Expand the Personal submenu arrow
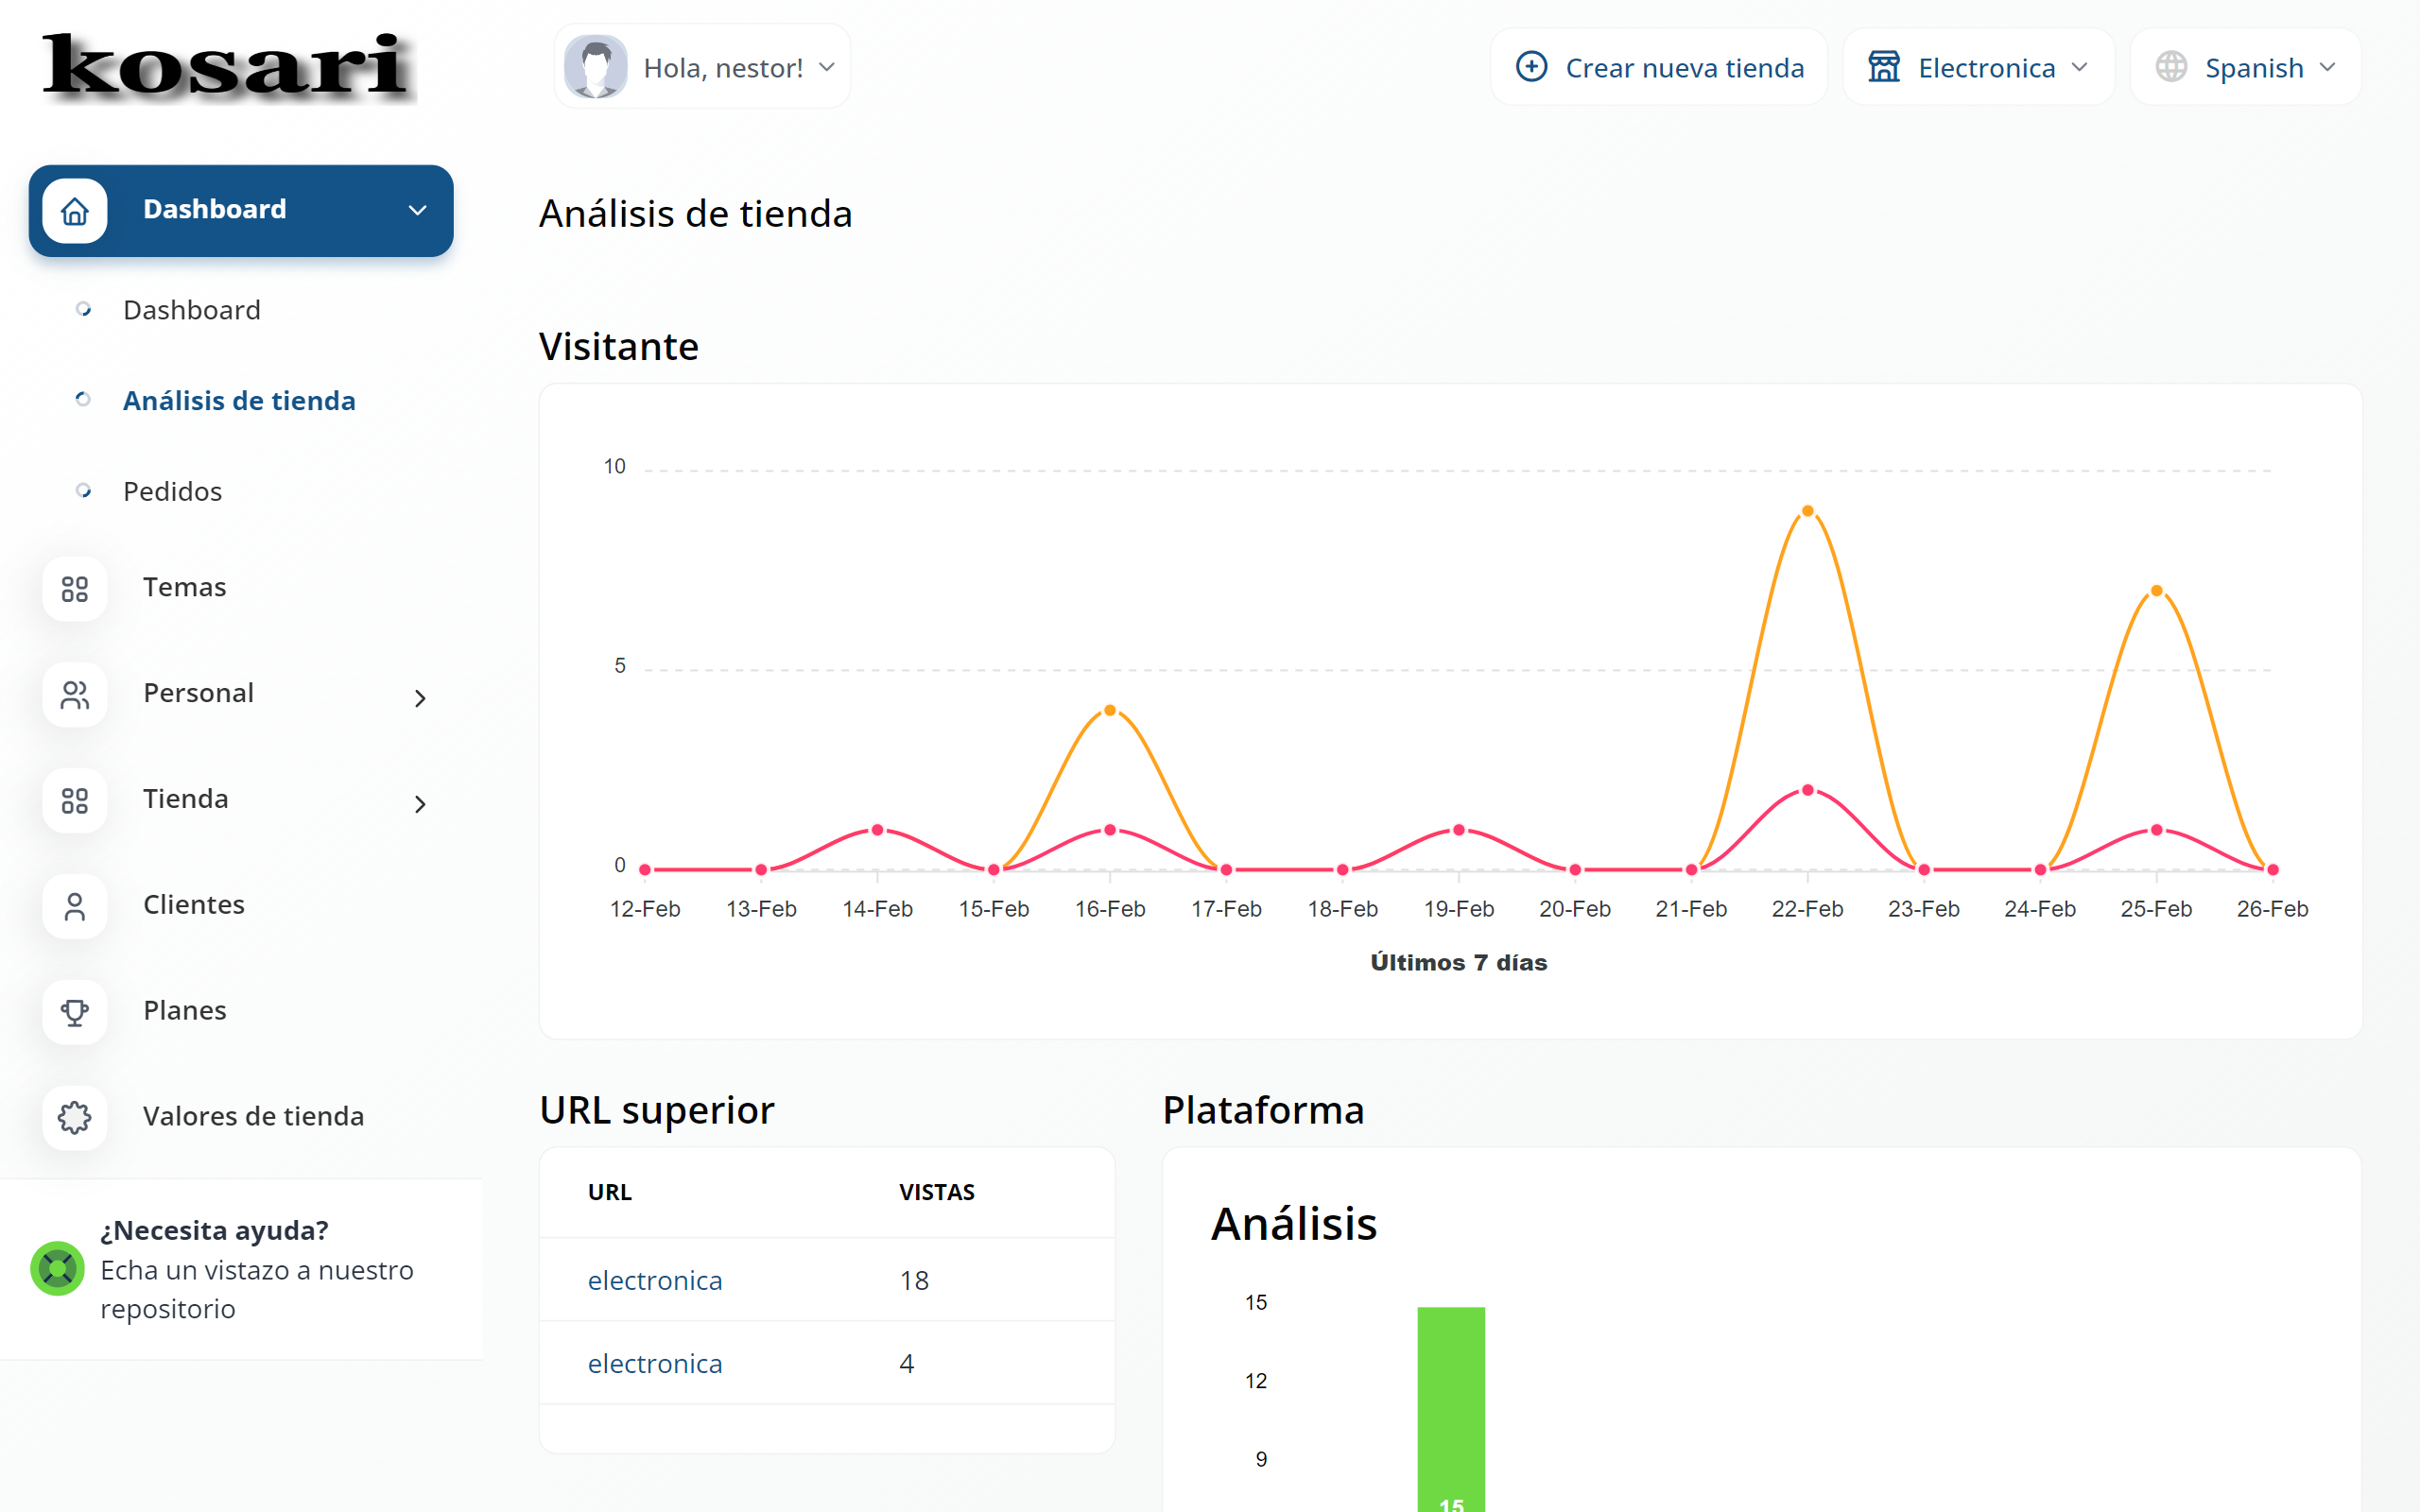Viewport: 2420px width, 1512px height. [x=420, y=698]
